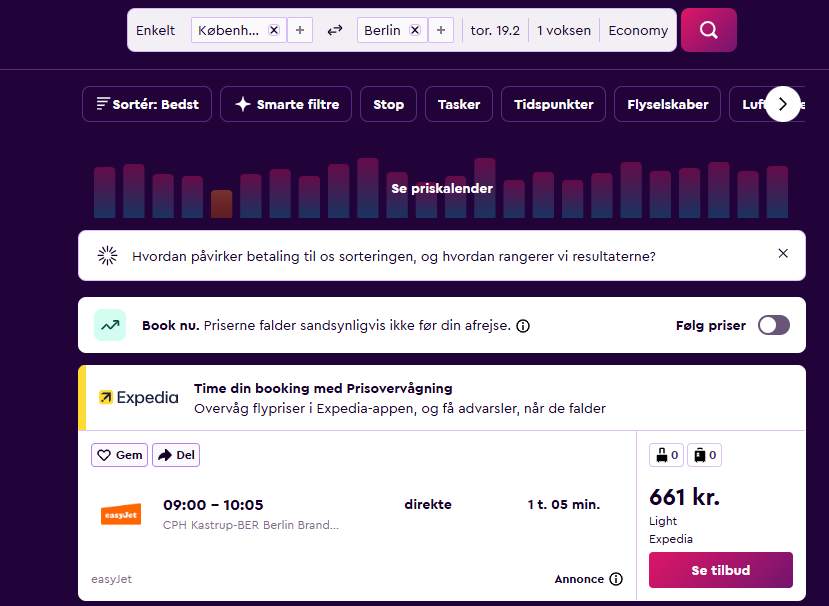The width and height of the screenshot is (829, 606).
Task: Click the magenta search magnifier button
Action: [x=708, y=30]
